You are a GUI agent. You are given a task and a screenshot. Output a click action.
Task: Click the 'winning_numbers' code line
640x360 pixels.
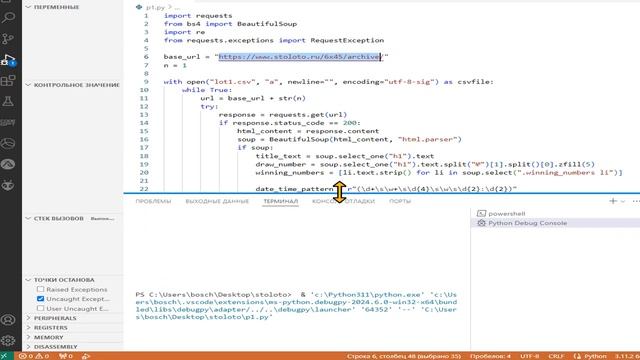click(439, 173)
